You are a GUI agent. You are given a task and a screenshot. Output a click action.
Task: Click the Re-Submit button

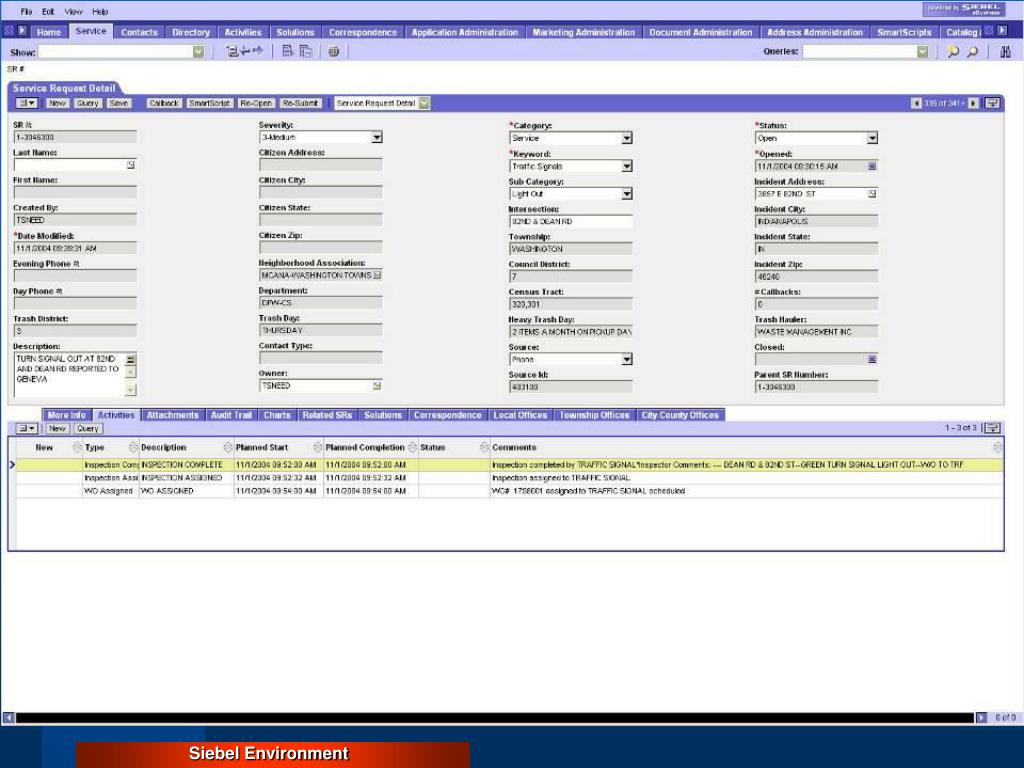click(x=300, y=103)
